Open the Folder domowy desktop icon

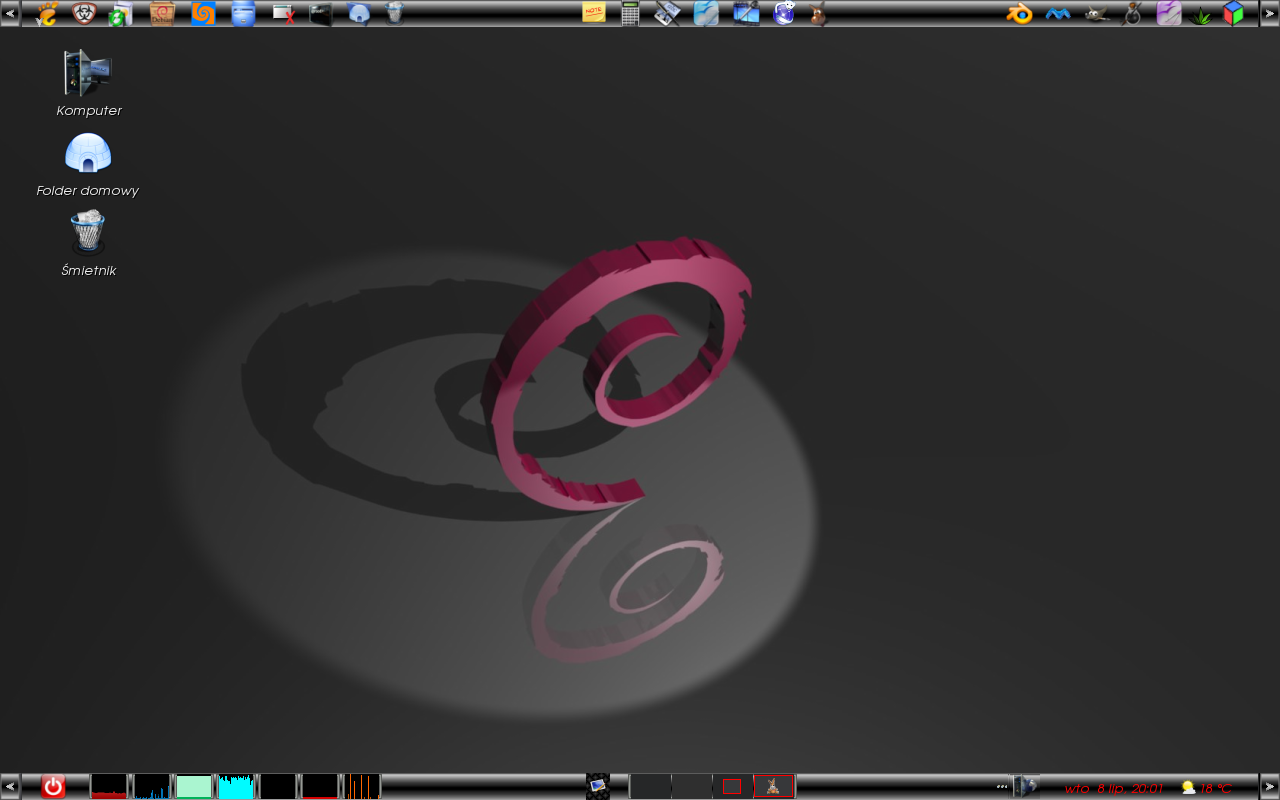click(88, 165)
